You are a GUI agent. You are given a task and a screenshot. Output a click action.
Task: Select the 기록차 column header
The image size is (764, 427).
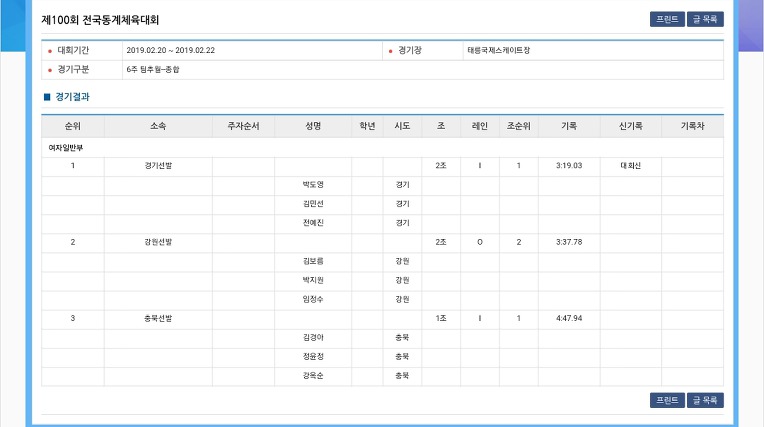coord(692,126)
